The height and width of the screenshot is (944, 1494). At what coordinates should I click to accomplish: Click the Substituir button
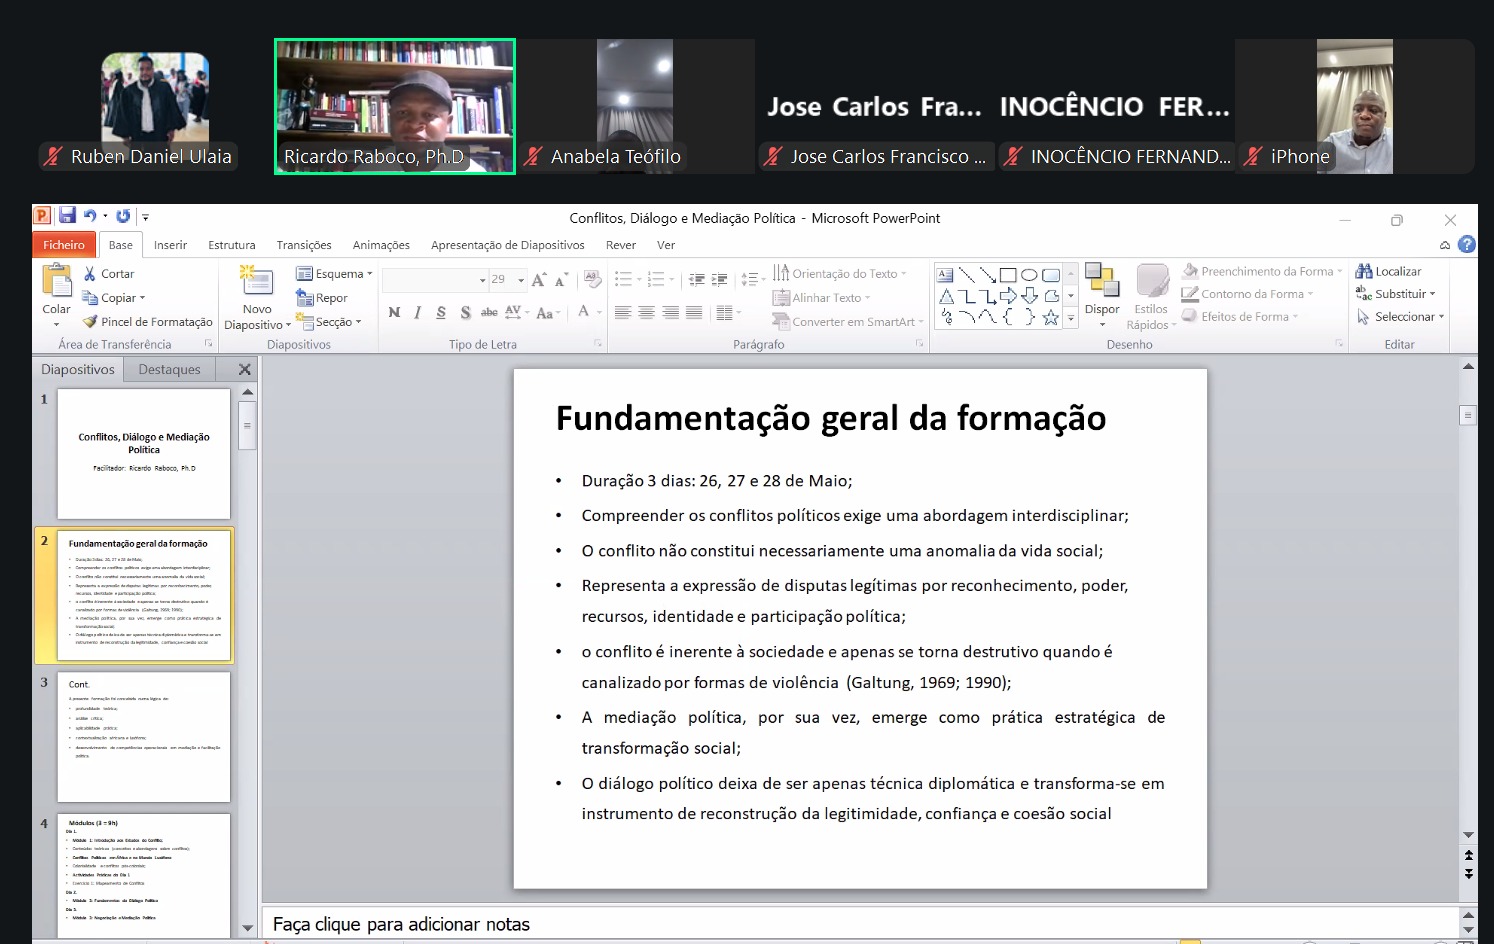pos(1396,293)
